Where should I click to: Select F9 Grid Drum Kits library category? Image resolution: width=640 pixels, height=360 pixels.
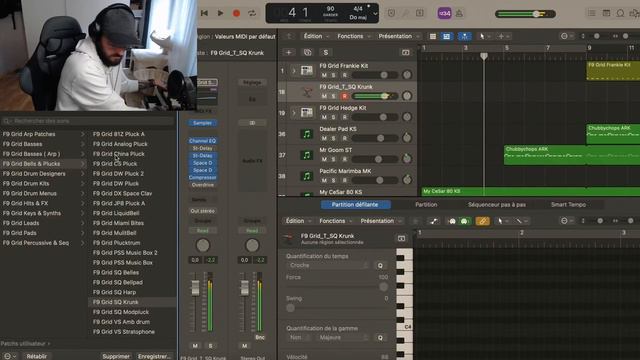(x=43, y=184)
